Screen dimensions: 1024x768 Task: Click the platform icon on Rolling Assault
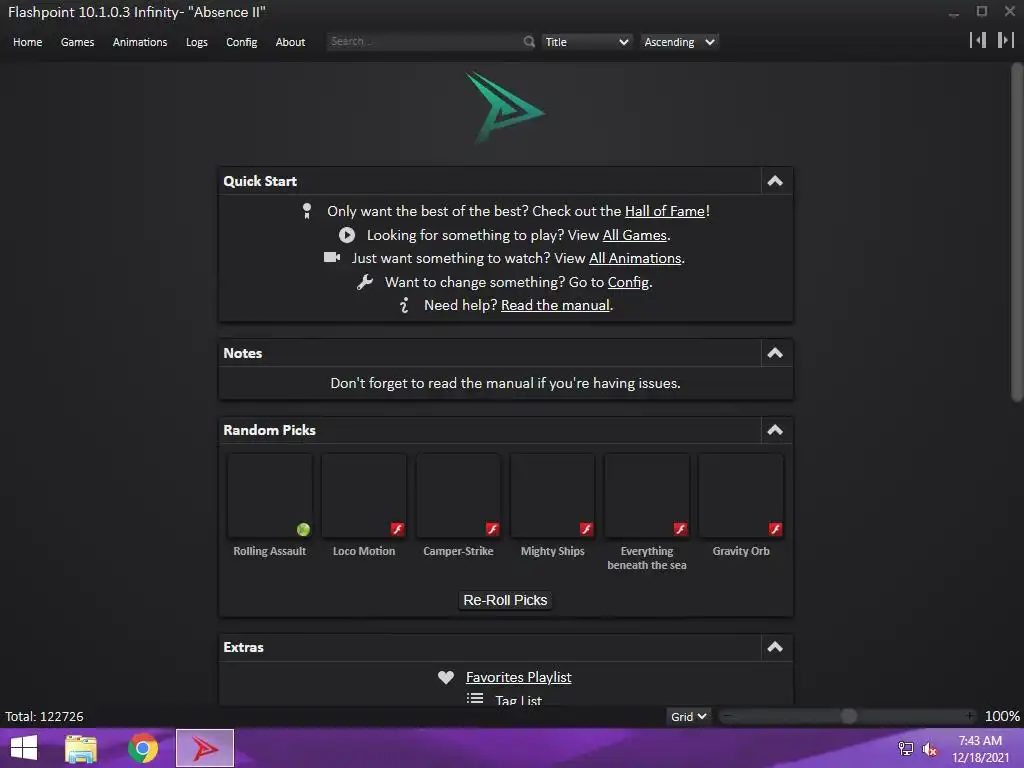click(303, 529)
